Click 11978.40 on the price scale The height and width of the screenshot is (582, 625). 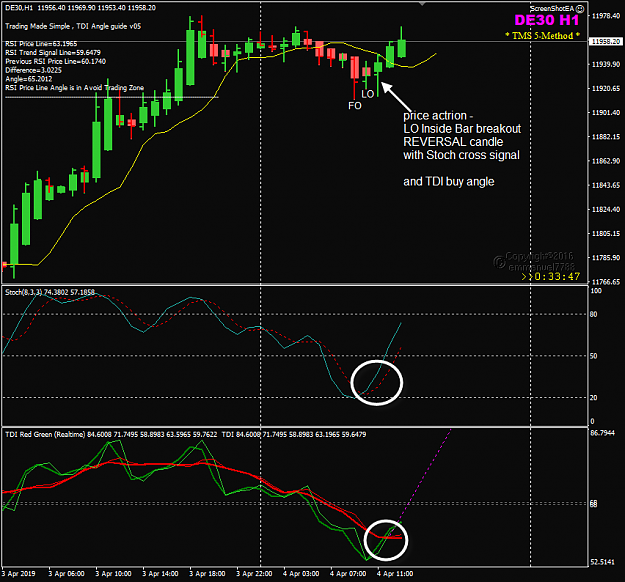(606, 16)
